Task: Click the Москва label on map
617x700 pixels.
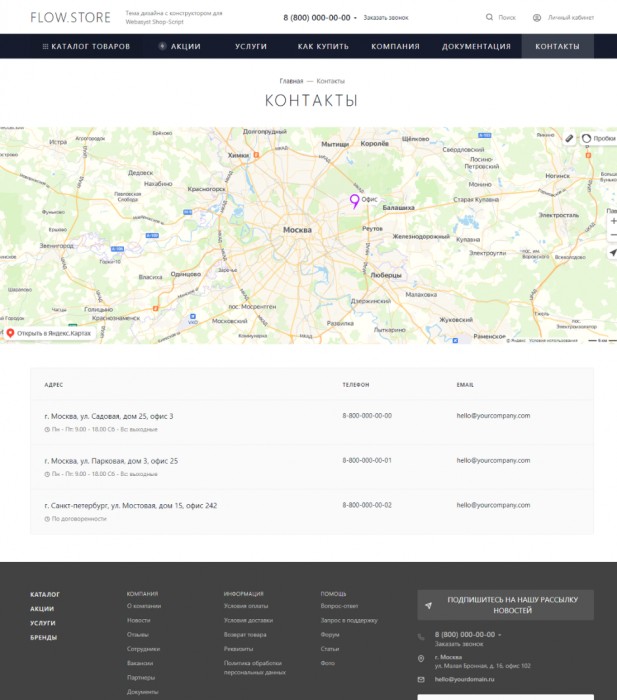Action: click(297, 230)
